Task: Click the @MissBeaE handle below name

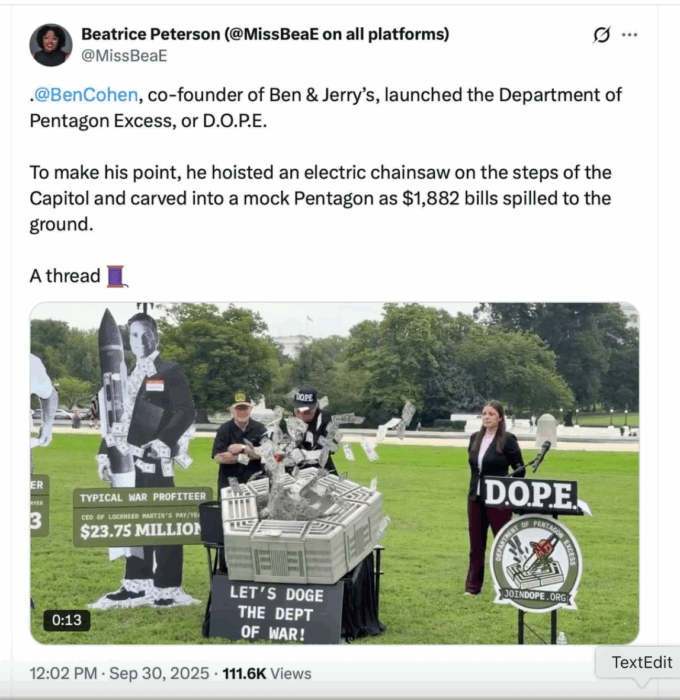Action: point(124,56)
